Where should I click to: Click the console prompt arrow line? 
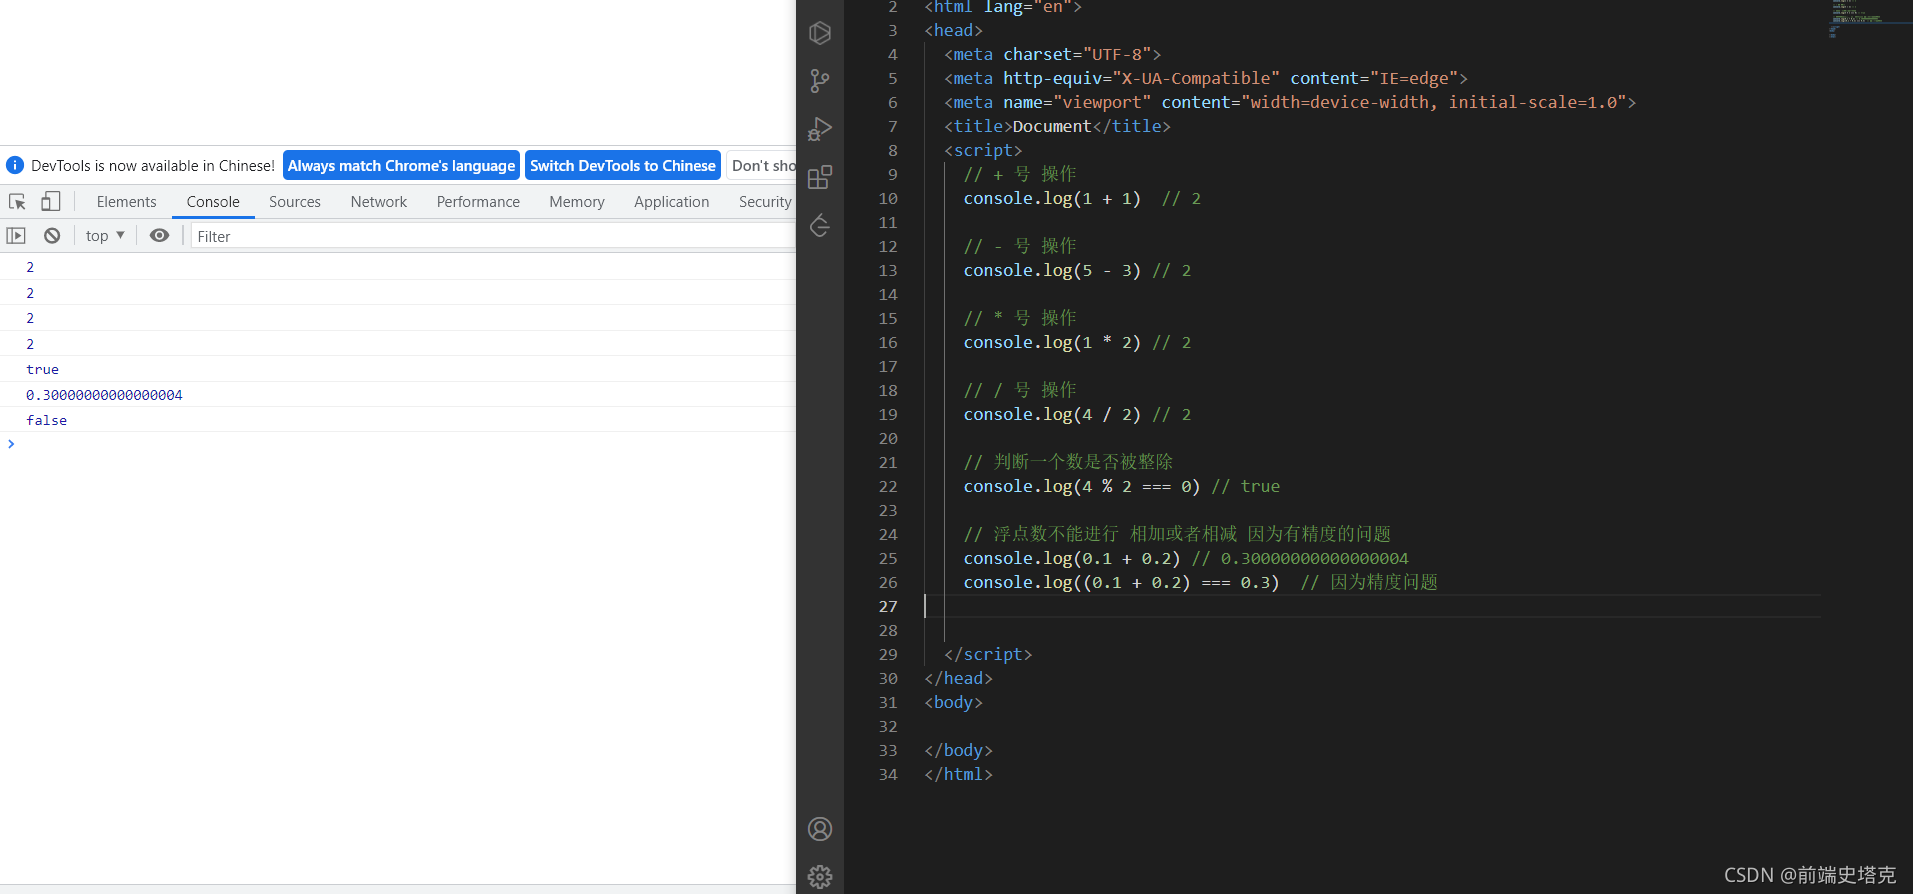tap(398, 444)
